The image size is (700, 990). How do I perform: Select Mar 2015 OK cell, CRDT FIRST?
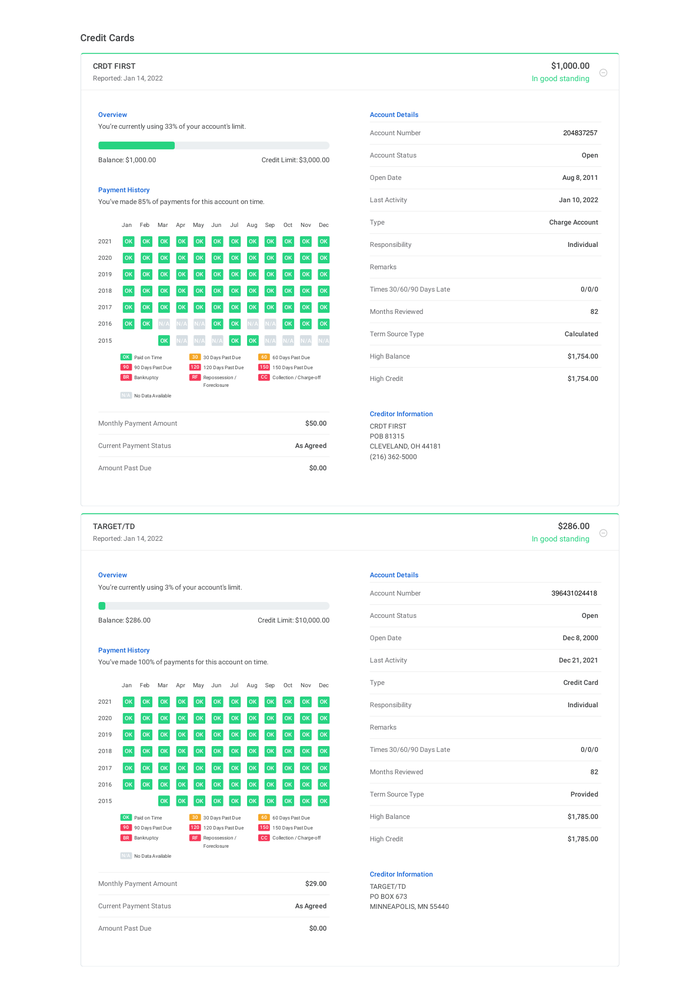164,341
